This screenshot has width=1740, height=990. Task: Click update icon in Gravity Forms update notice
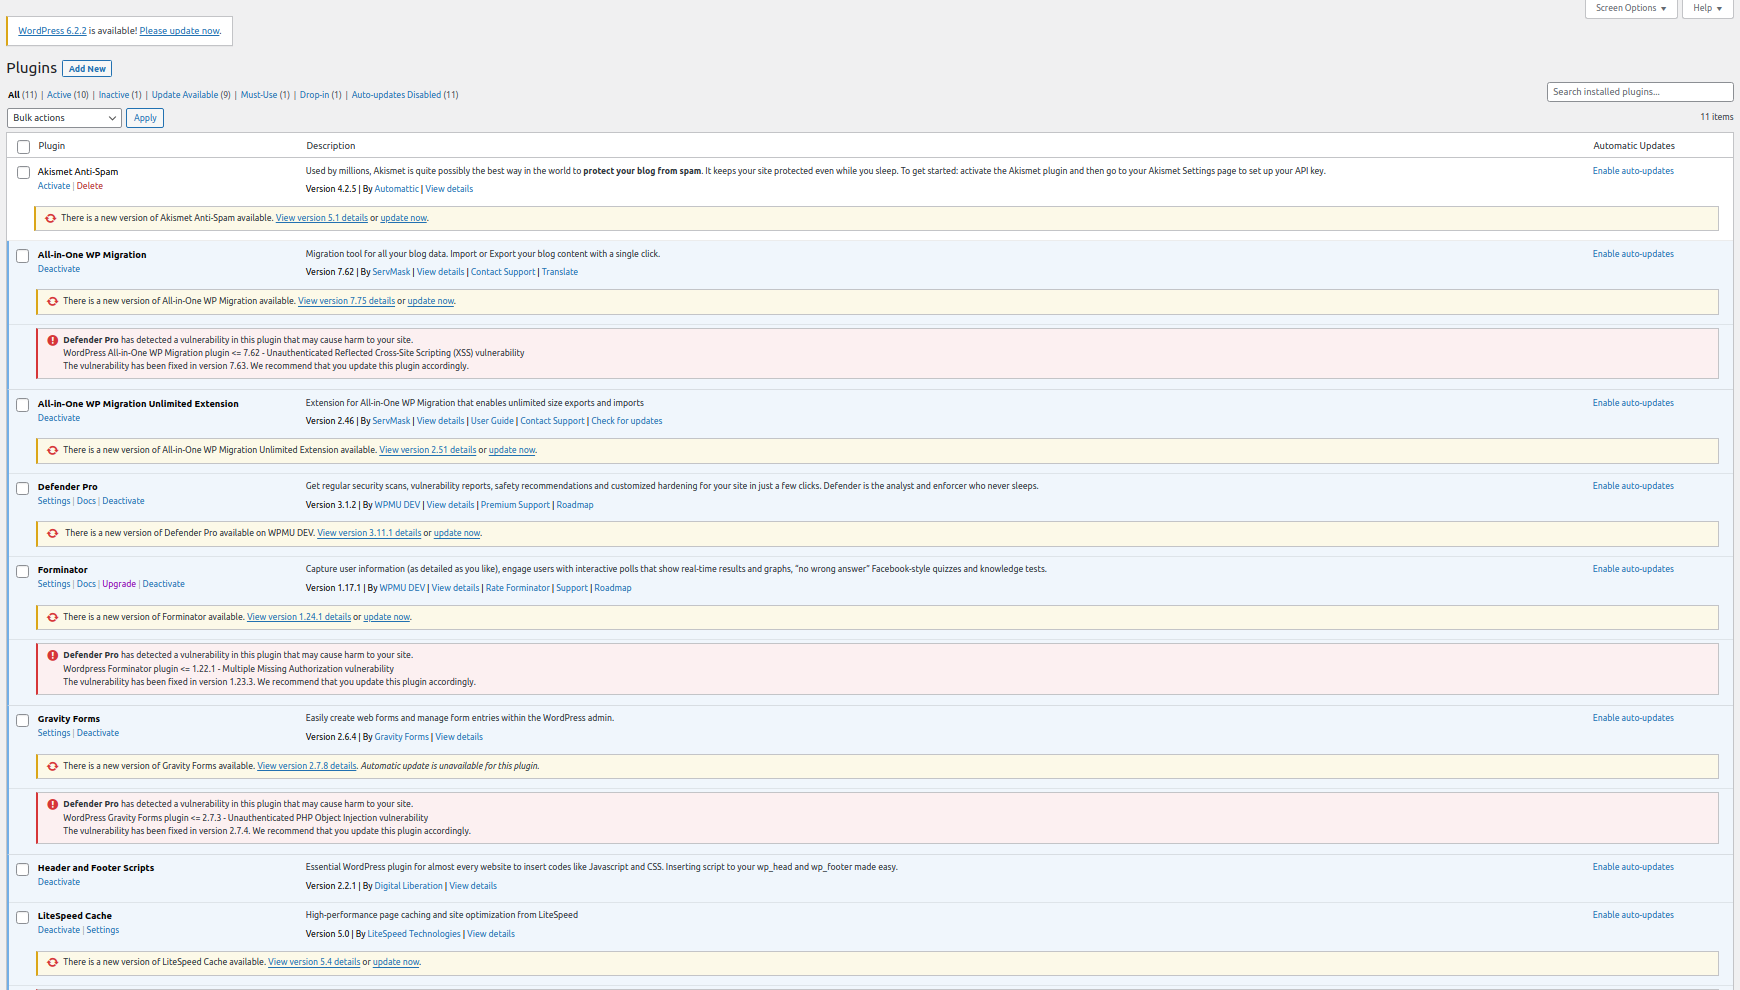pos(53,766)
